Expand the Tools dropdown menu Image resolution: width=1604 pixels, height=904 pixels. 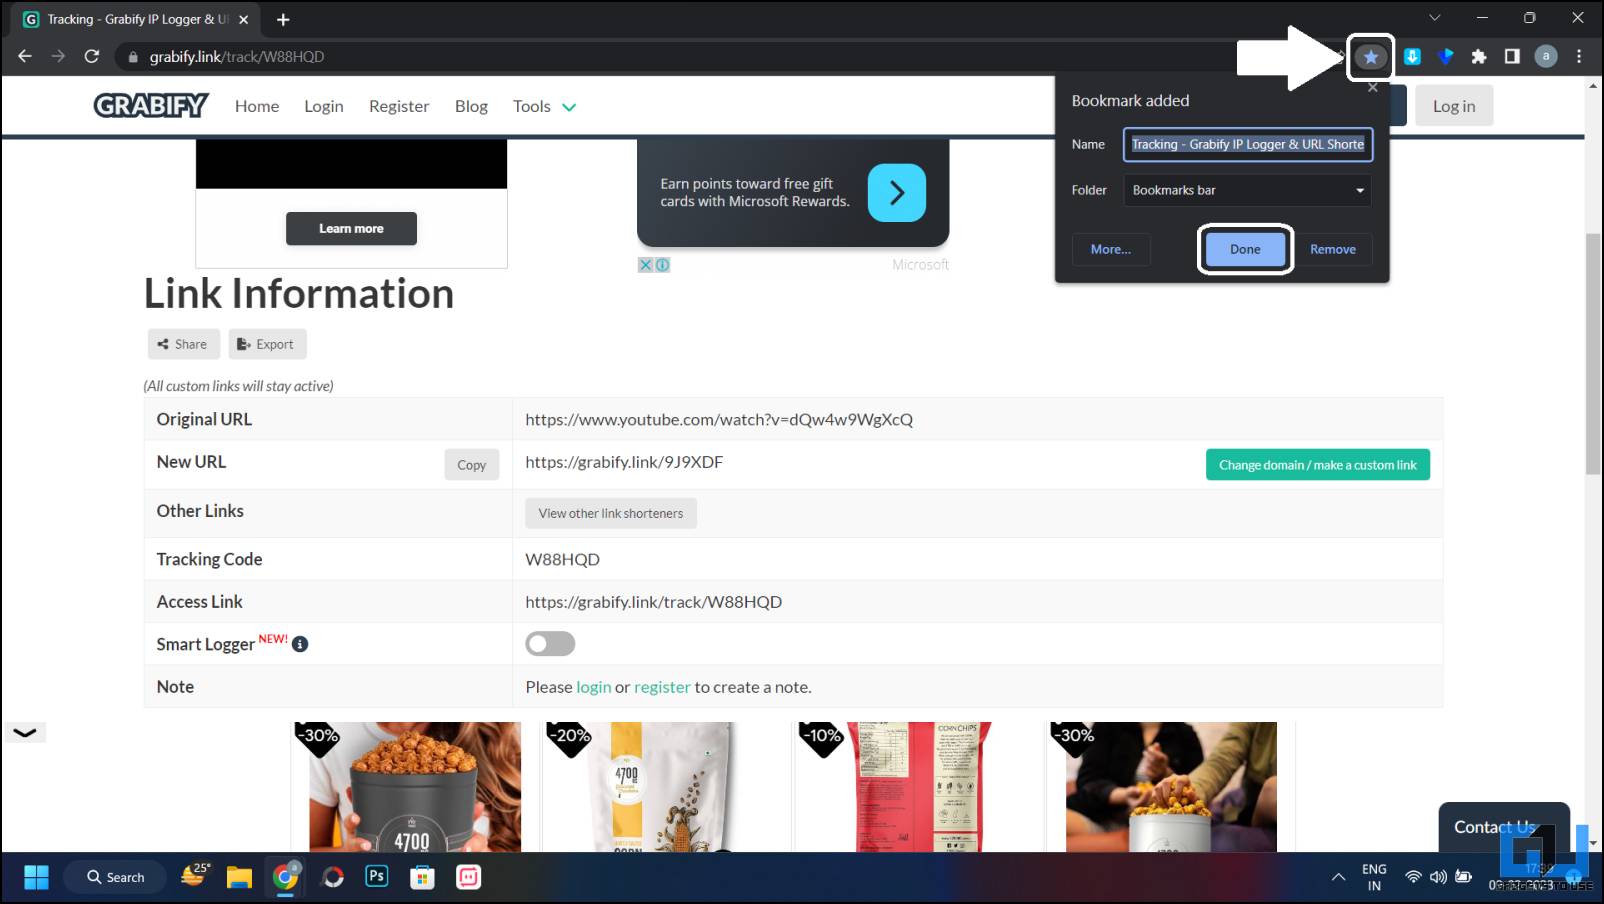pyautogui.click(x=545, y=106)
